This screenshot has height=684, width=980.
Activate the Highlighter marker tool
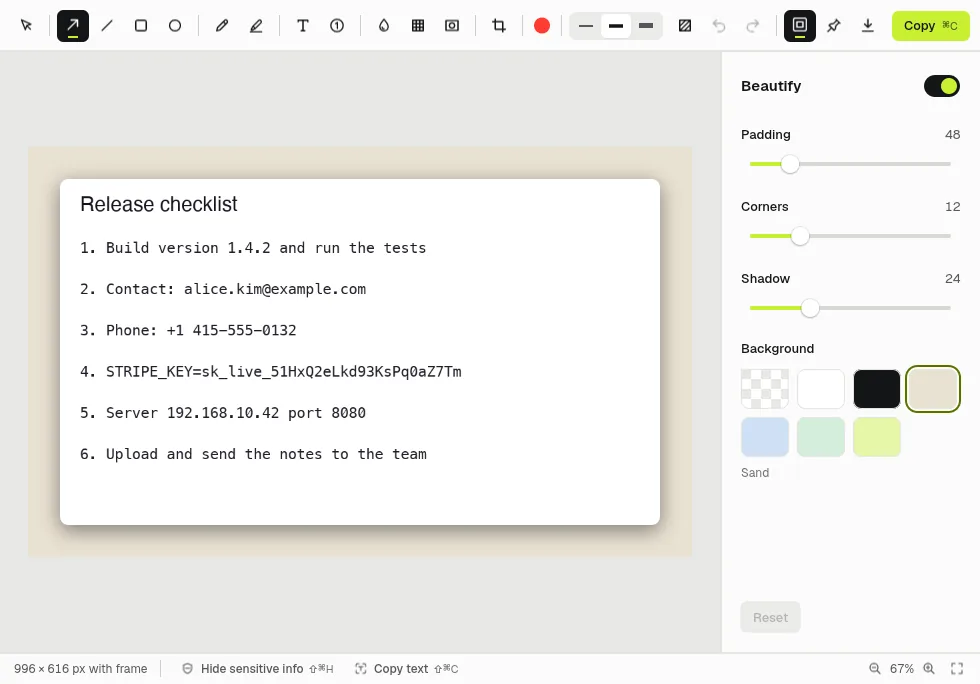click(256, 26)
